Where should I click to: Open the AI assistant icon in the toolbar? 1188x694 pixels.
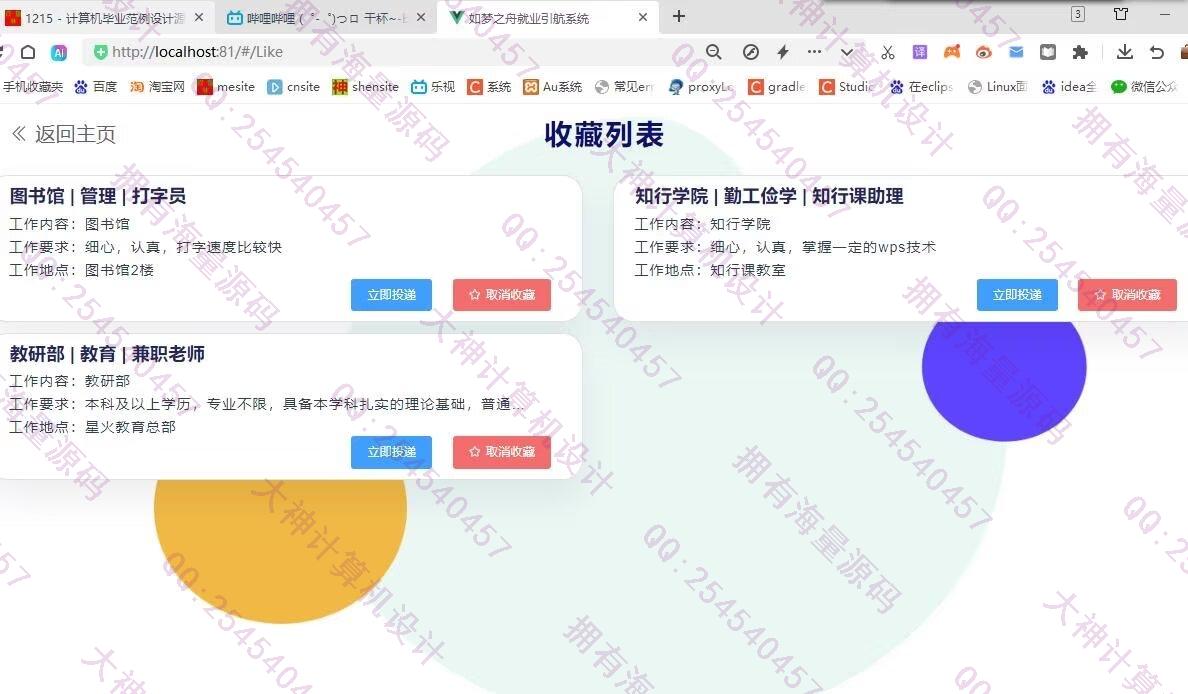59,52
